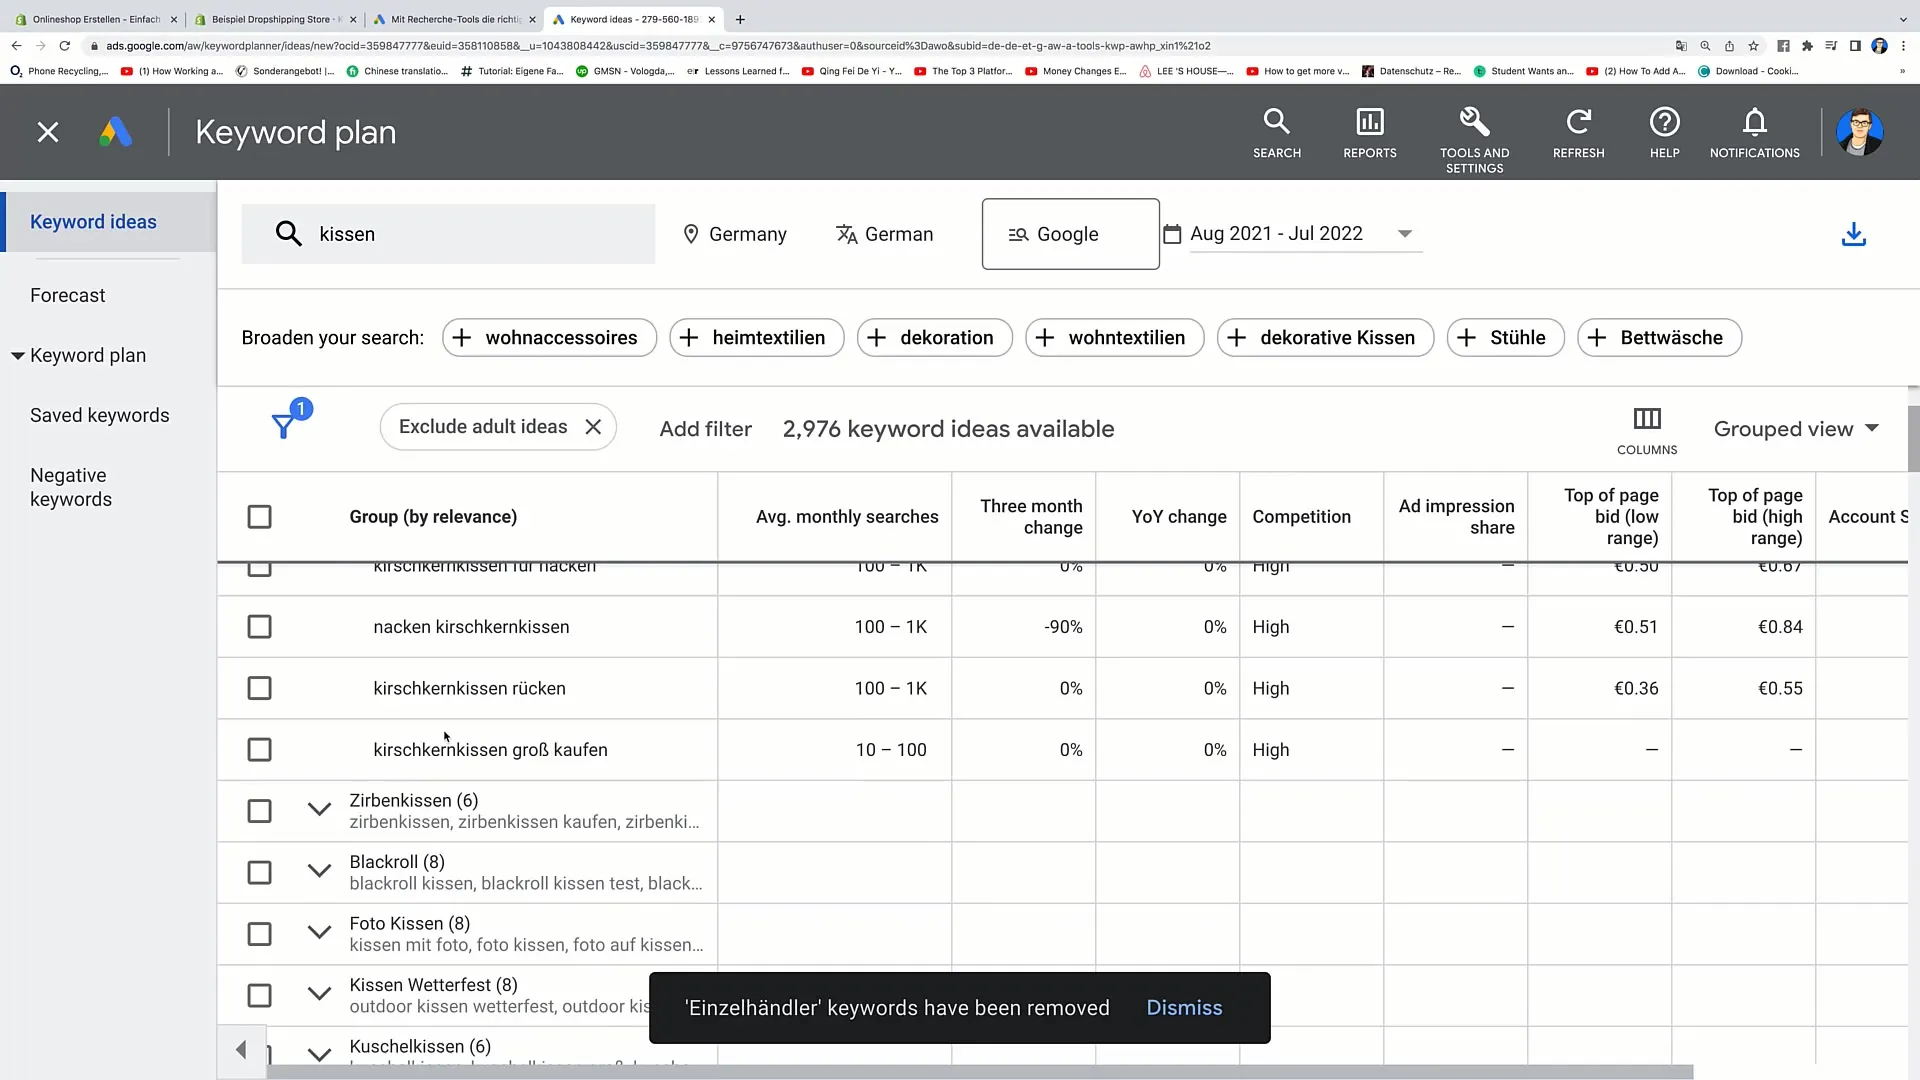The image size is (1920, 1080).
Task: Toggle checkbox for Foto Kissen group
Action: point(260,932)
